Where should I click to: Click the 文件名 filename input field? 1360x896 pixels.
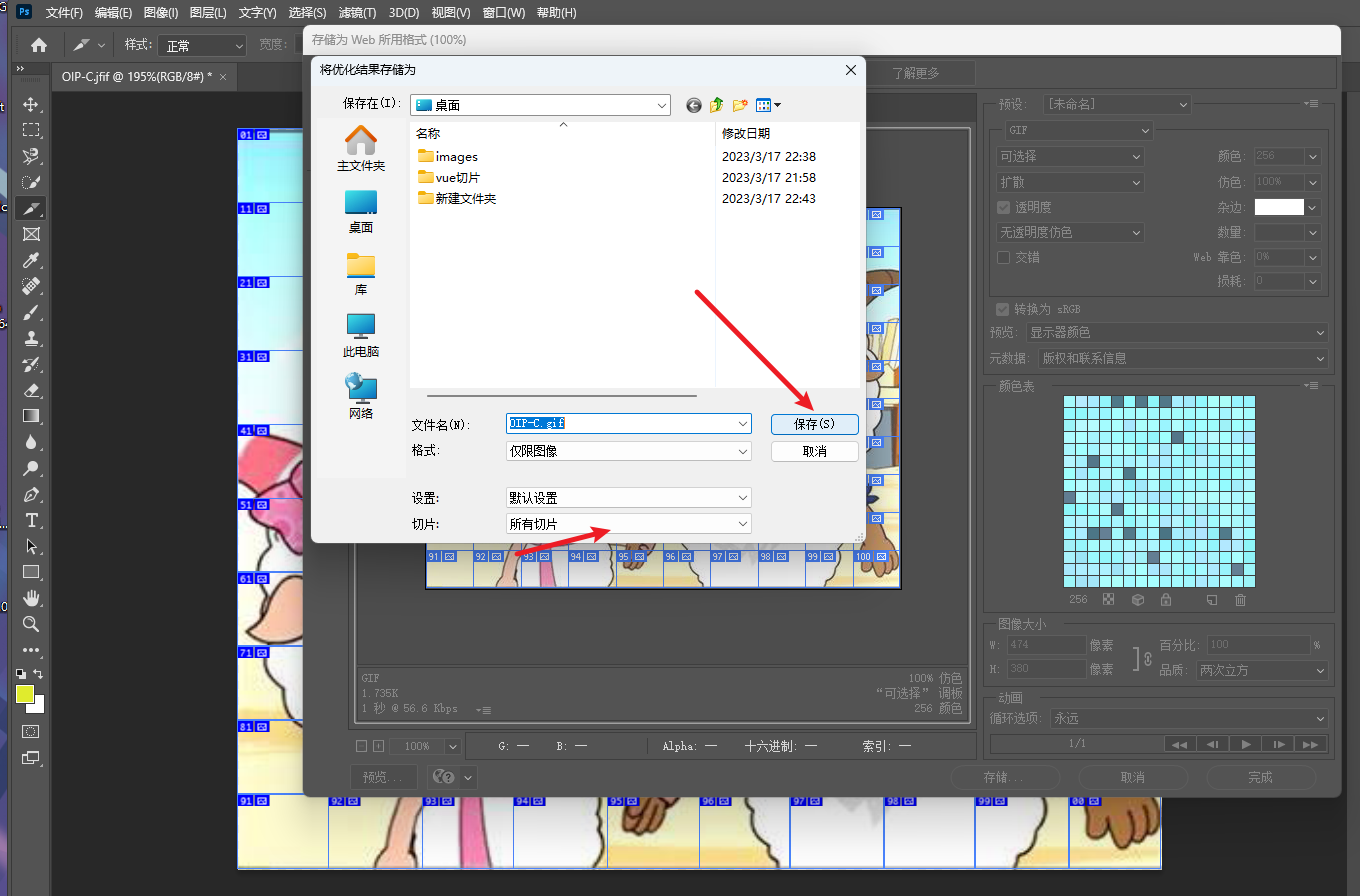(629, 424)
